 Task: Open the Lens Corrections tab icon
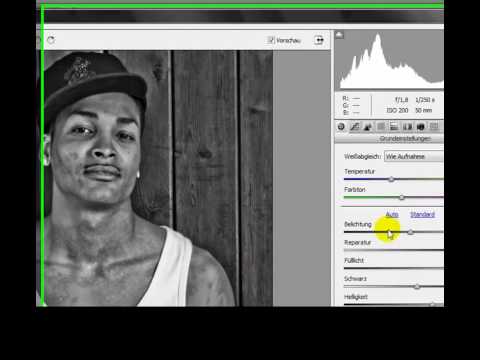click(x=407, y=127)
